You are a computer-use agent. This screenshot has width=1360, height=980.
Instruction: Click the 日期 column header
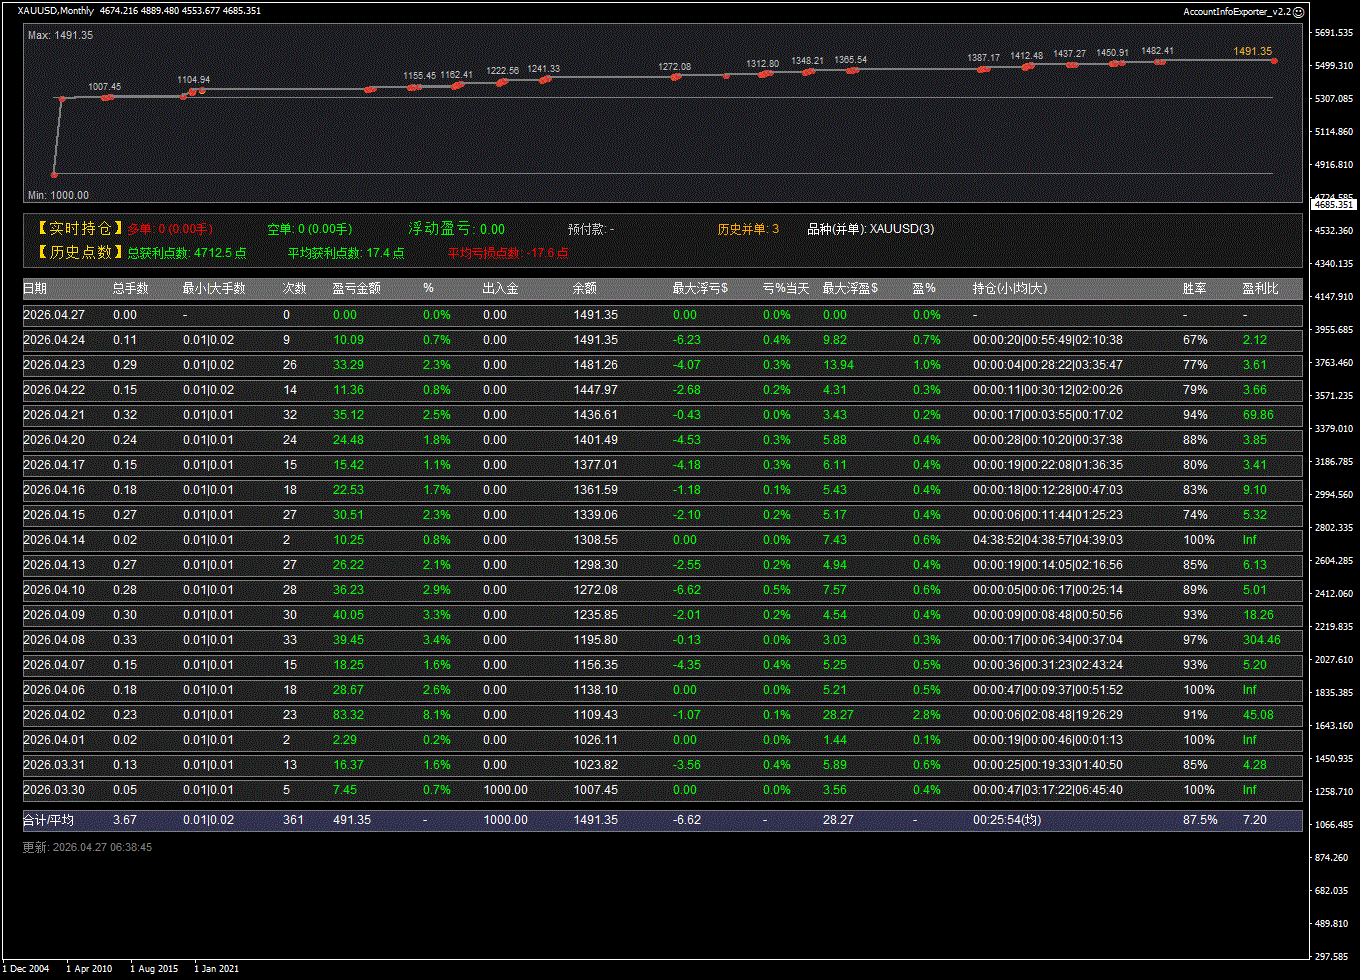pos(35,288)
